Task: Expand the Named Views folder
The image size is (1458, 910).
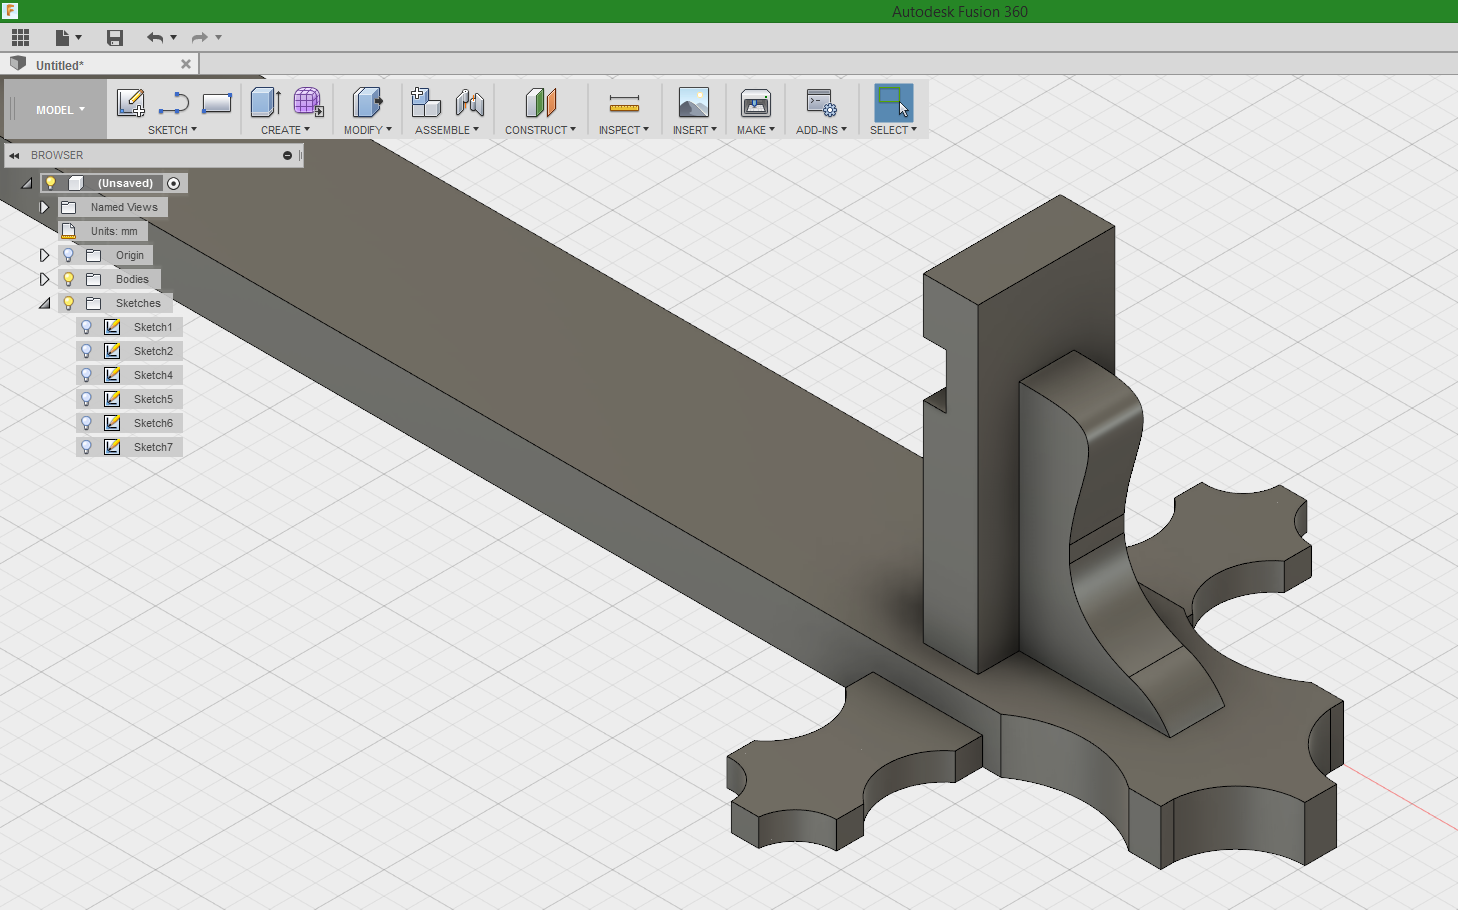Action: [x=44, y=207]
